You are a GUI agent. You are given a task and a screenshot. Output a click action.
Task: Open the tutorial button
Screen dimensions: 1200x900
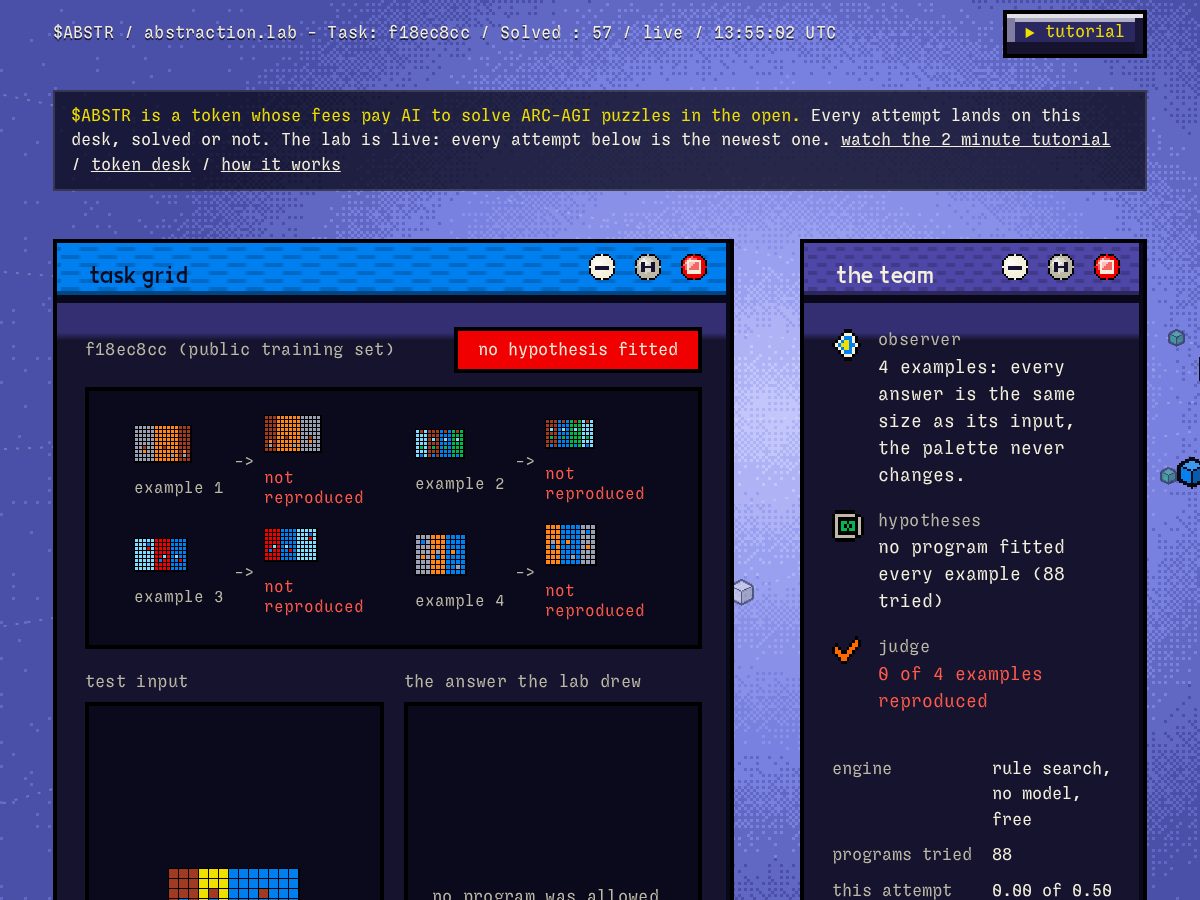pos(1074,33)
